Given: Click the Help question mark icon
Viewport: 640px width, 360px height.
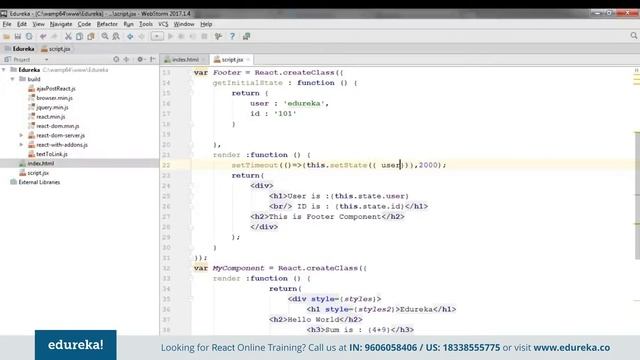Looking at the screenshot, I should point(232,37).
